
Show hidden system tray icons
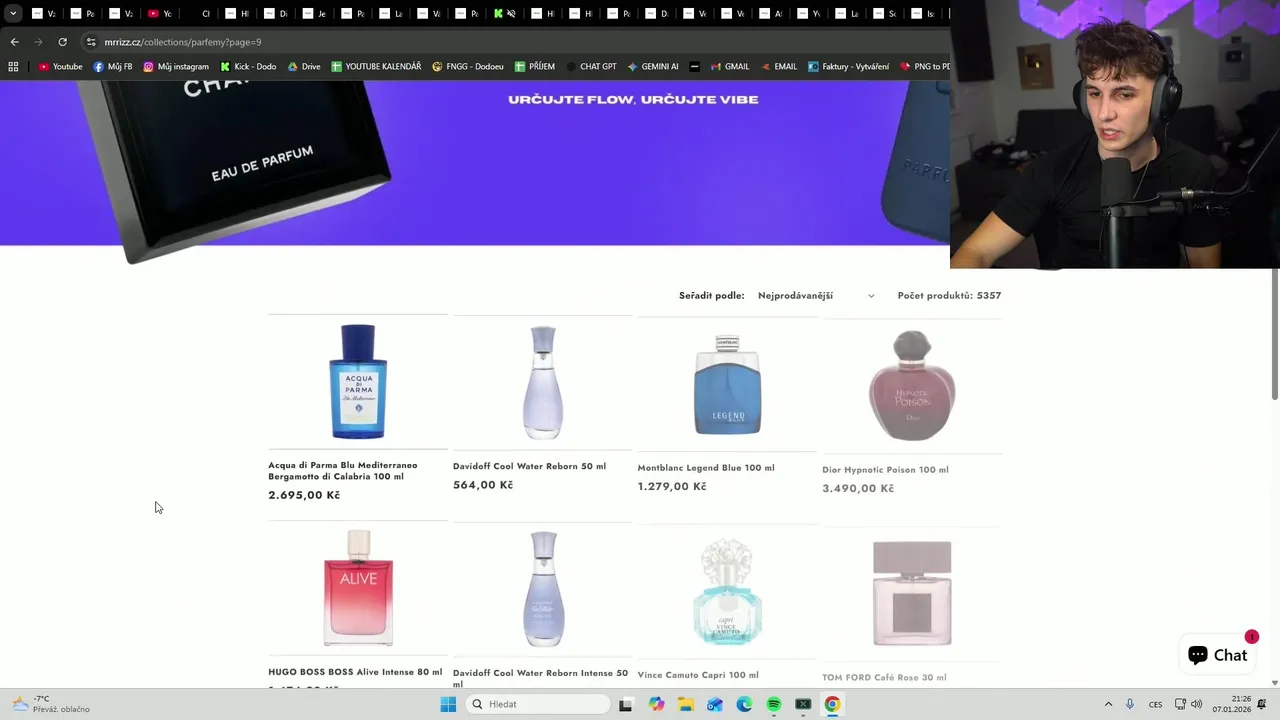pos(1108,704)
